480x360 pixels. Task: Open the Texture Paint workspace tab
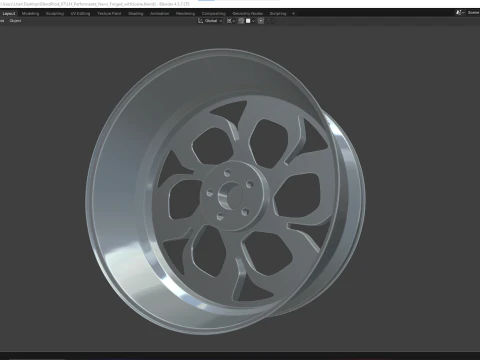coord(109,14)
